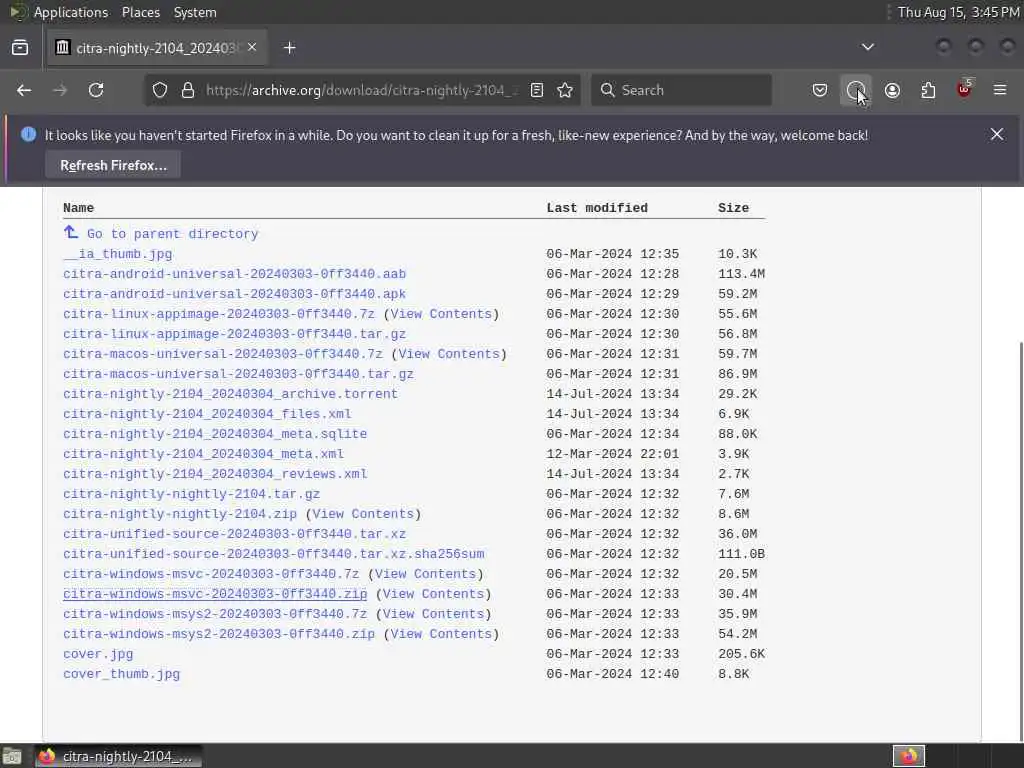This screenshot has height=768, width=1024.
Task: Click the toolbar button under the cursor
Action: click(856, 90)
